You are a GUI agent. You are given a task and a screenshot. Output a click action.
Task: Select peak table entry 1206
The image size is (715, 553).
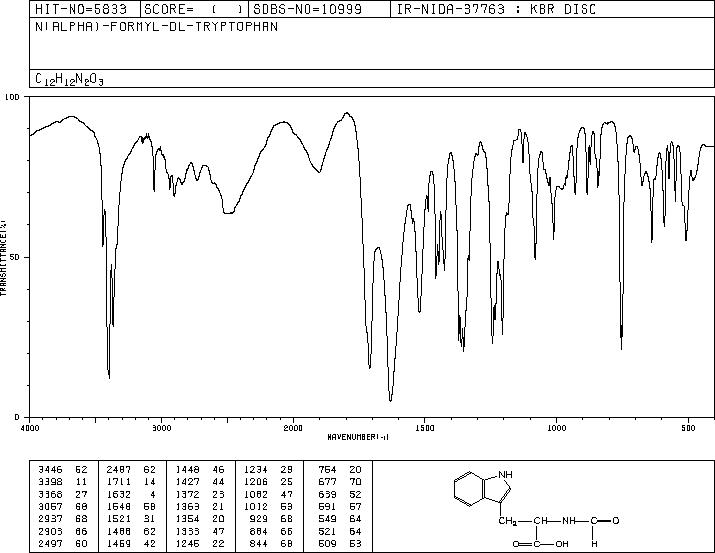click(x=256, y=482)
